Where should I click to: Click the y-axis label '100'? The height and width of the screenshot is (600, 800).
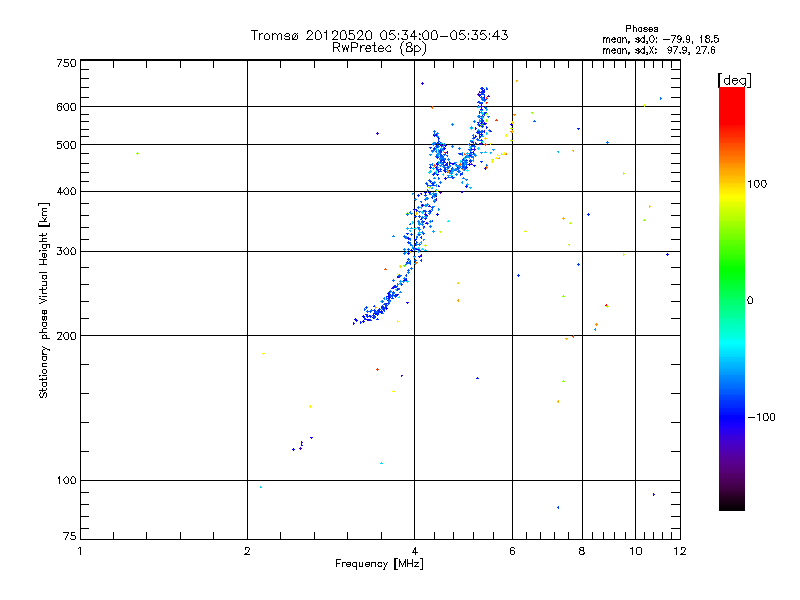pos(66,481)
